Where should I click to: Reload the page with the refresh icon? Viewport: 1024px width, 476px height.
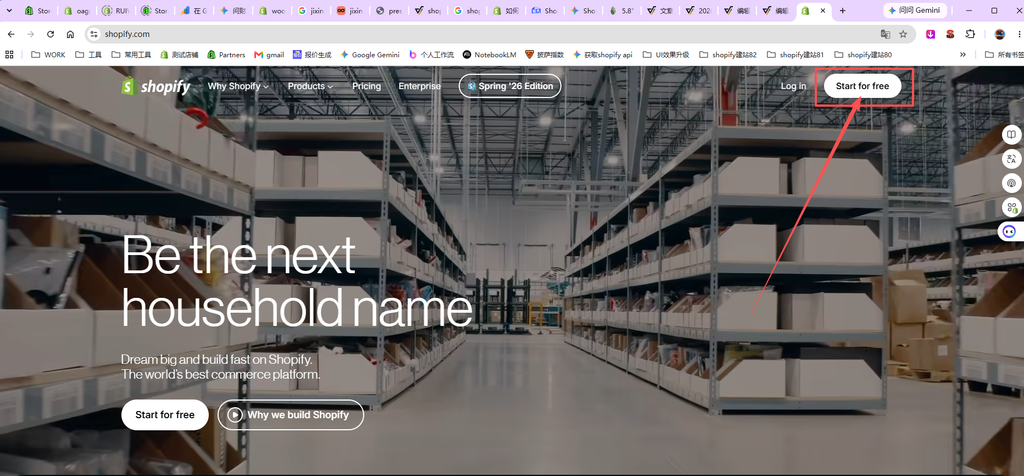(50, 34)
